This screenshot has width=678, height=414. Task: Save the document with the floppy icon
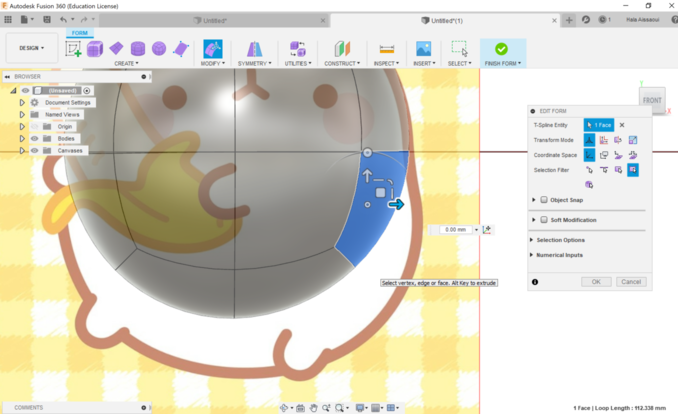(47, 19)
